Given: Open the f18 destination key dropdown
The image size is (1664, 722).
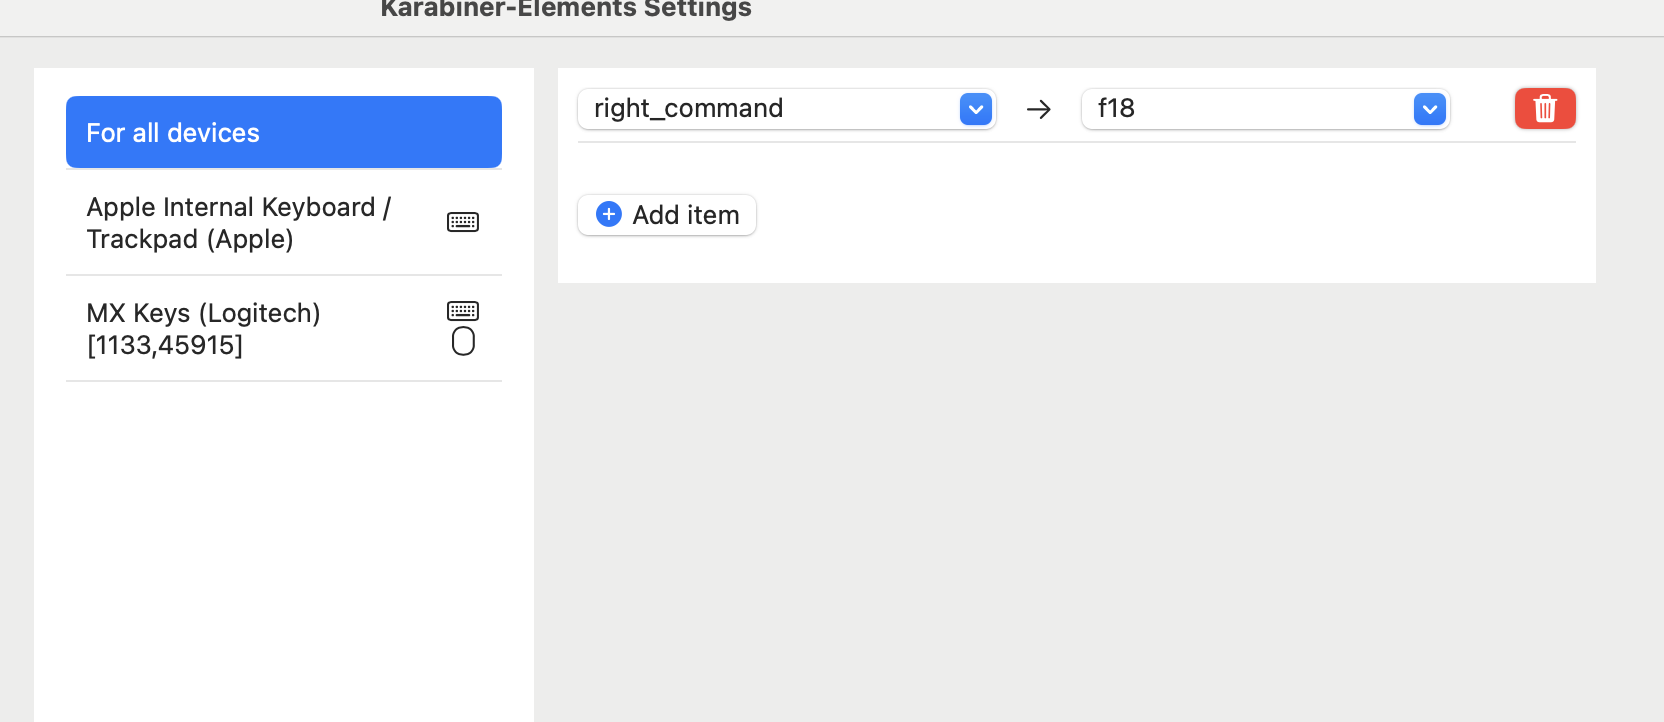Looking at the screenshot, I should point(1266,109).
